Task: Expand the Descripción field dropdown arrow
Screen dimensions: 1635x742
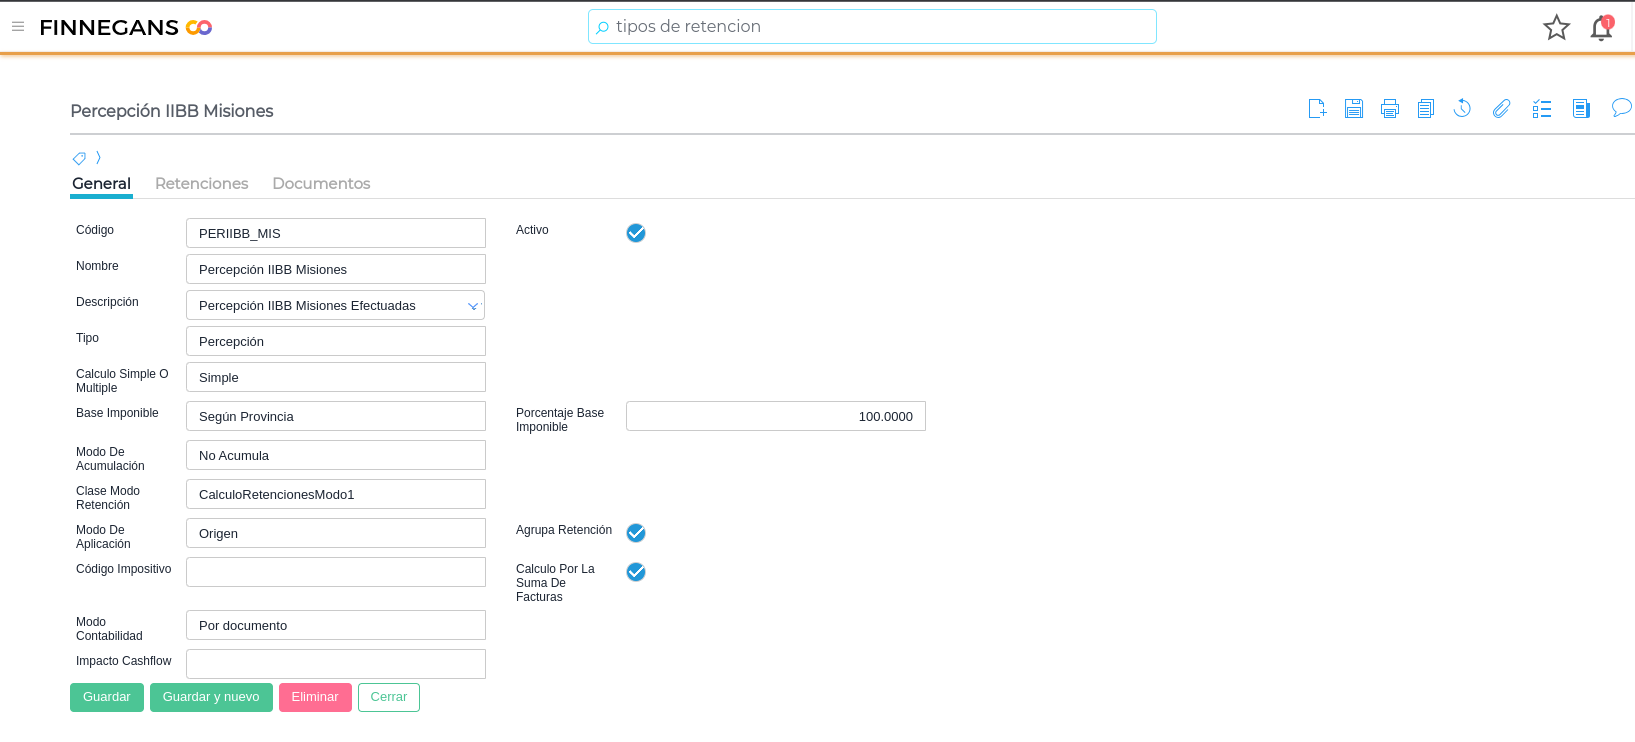Action: coord(473,306)
